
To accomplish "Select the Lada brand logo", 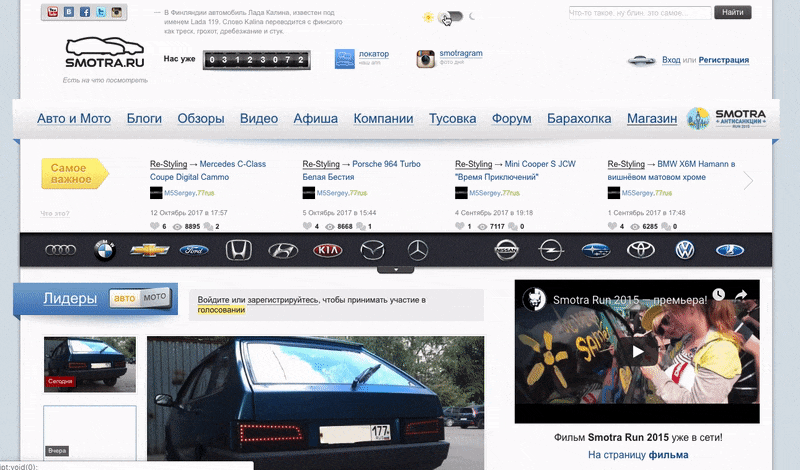I will pos(730,250).
